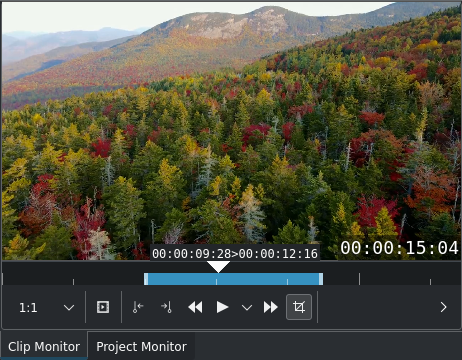The image size is (462, 360).
Task: Switch to the Project Monitor tab
Action: coord(141,346)
